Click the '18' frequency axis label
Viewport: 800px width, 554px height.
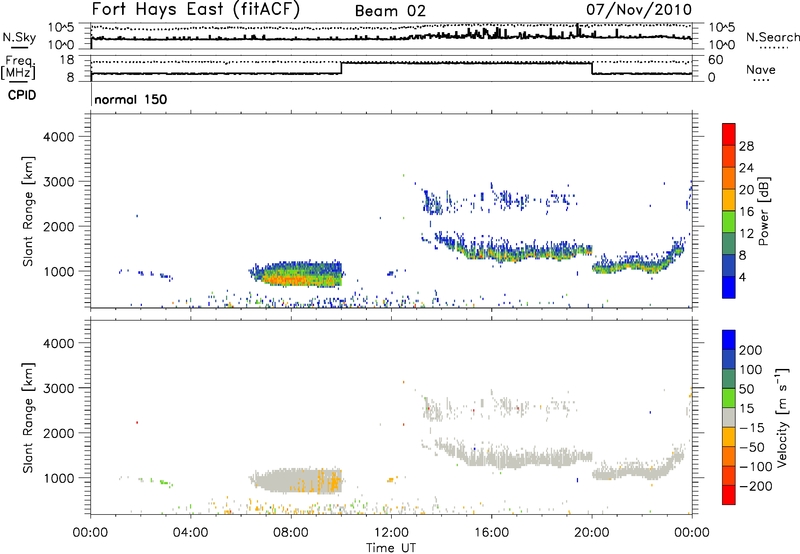66,60
